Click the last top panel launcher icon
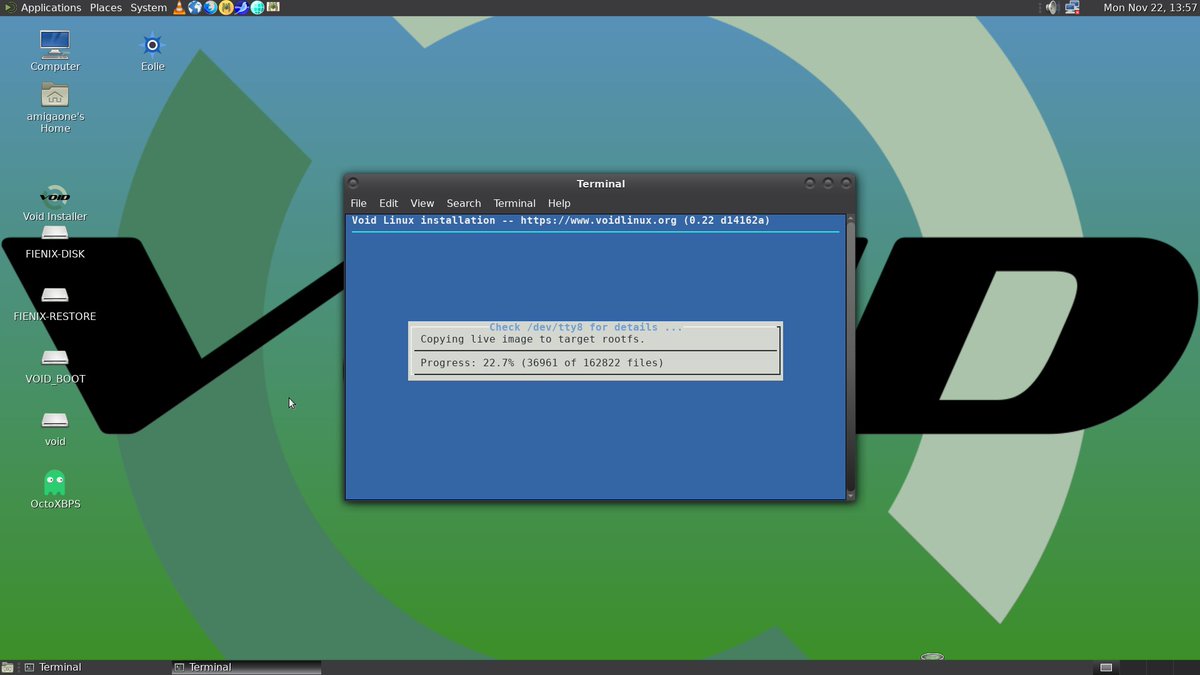Viewport: 1200px width, 675px height. coord(273,7)
